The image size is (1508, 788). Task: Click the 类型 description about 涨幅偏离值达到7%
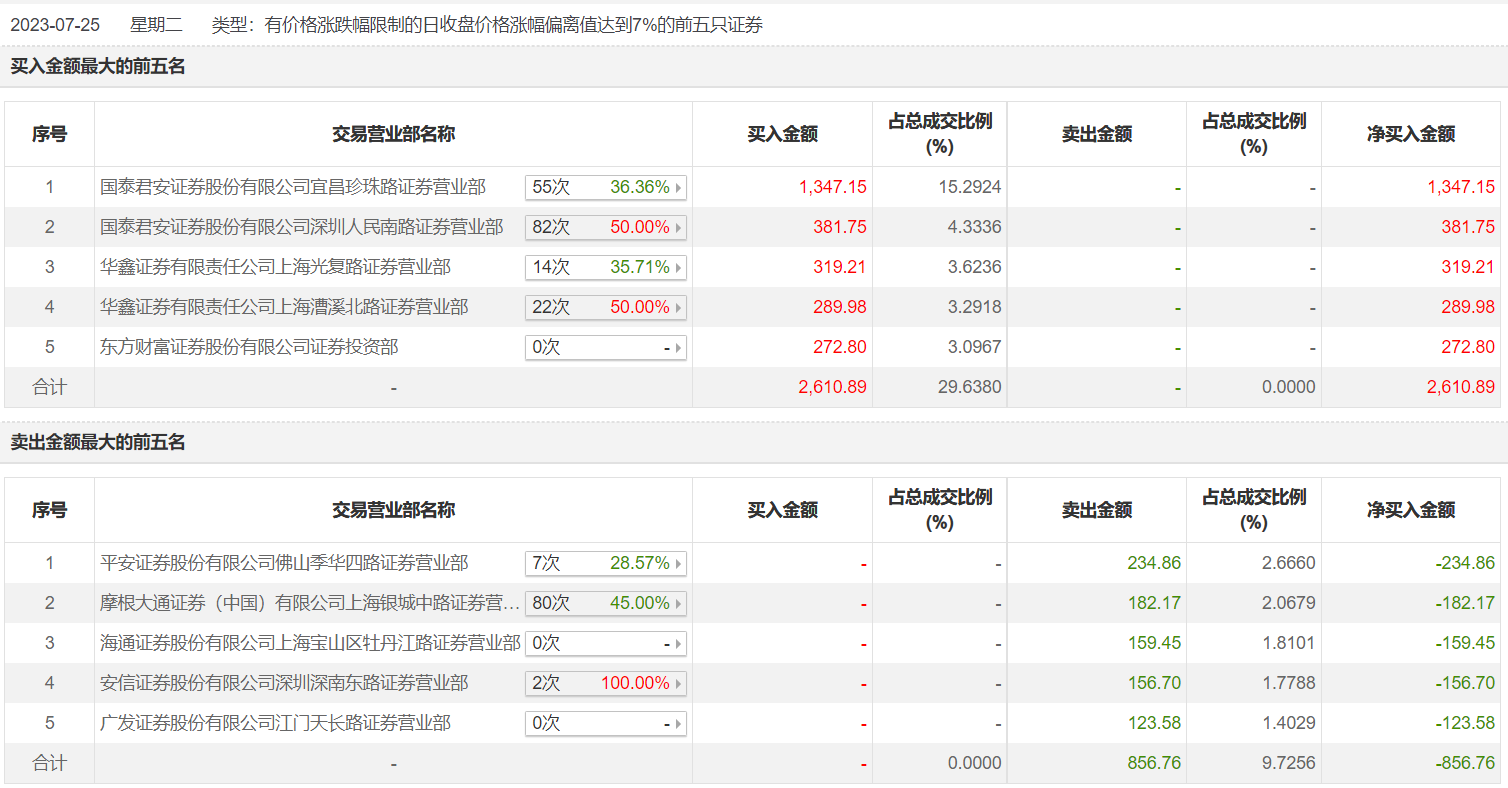[x=487, y=25]
